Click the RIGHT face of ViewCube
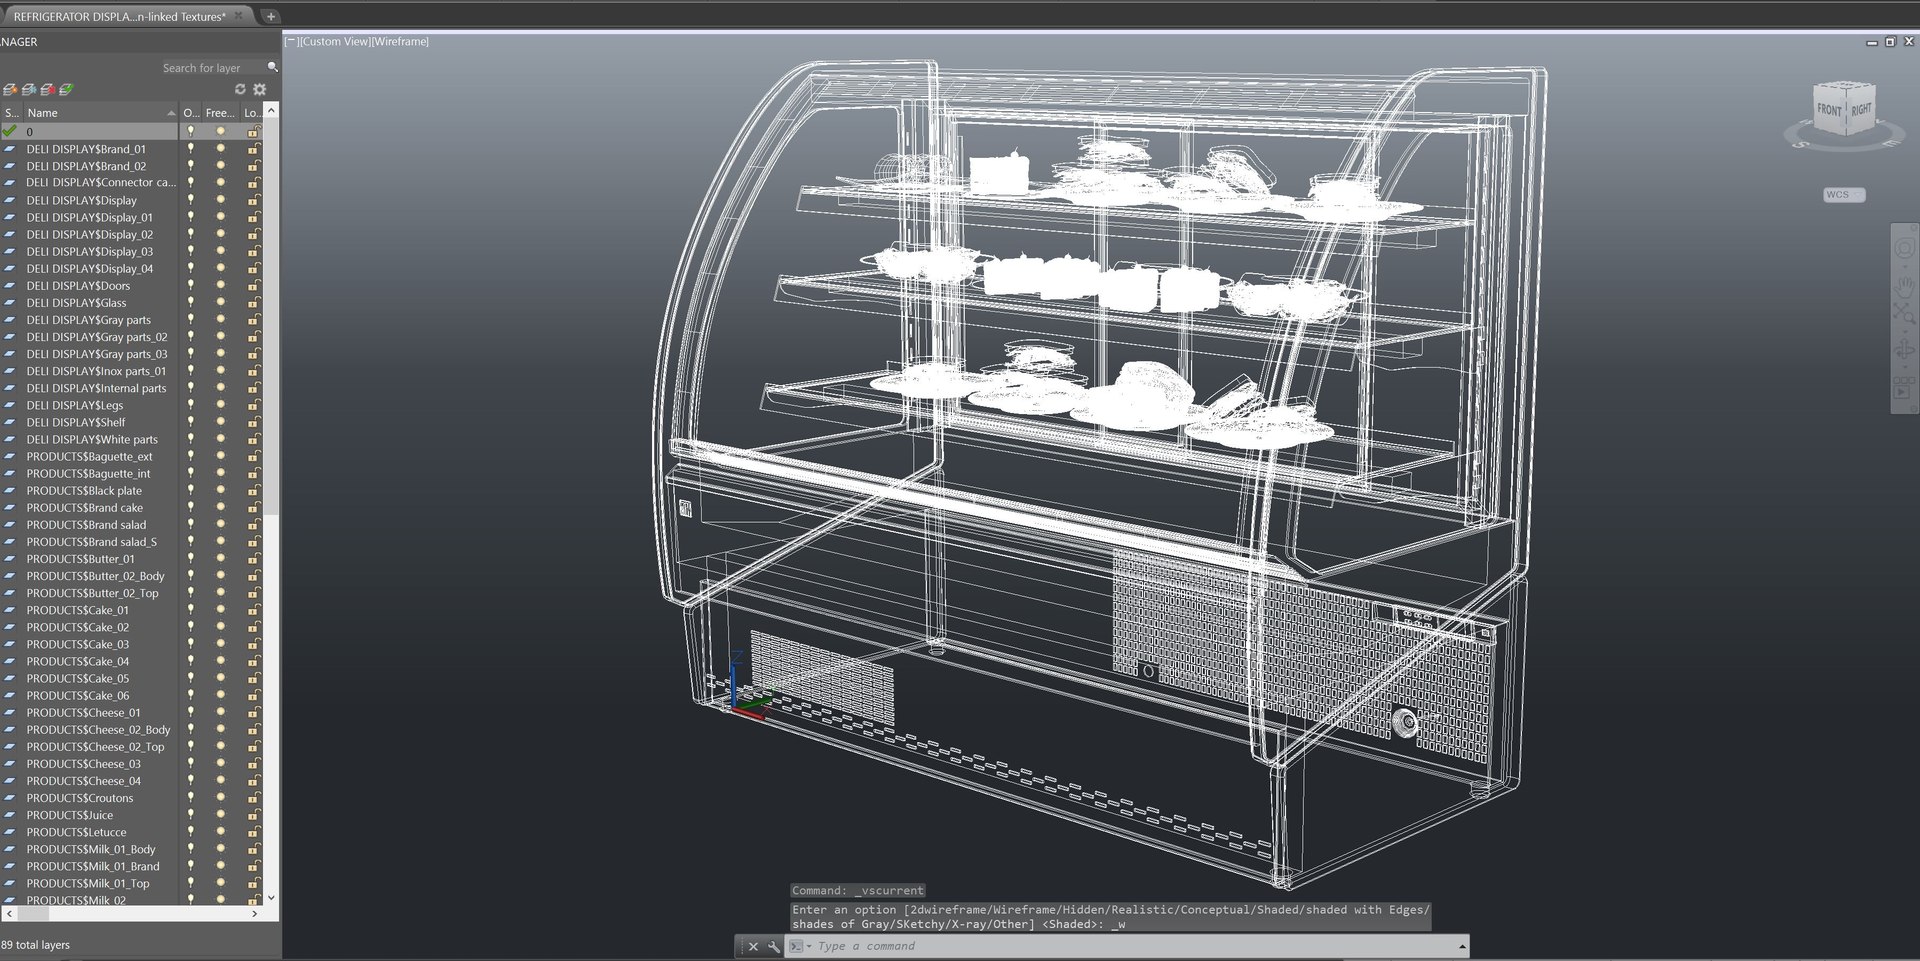This screenshot has width=1920, height=961. 1861,109
